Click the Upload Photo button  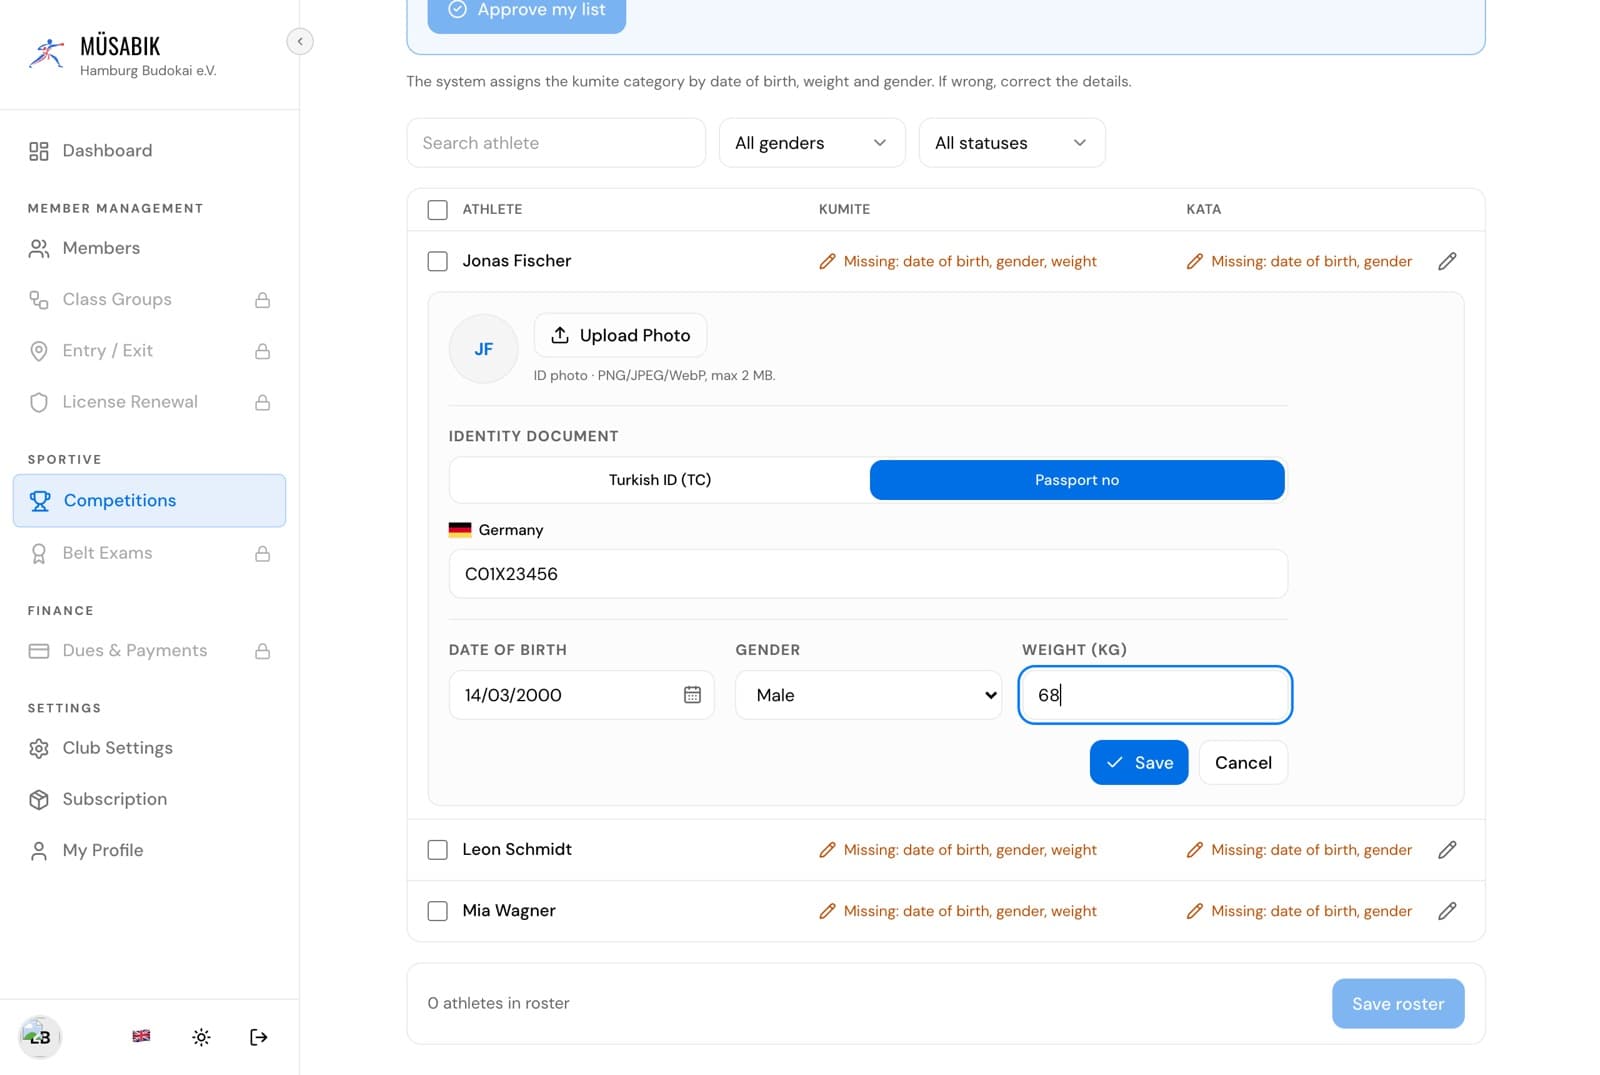tap(620, 335)
